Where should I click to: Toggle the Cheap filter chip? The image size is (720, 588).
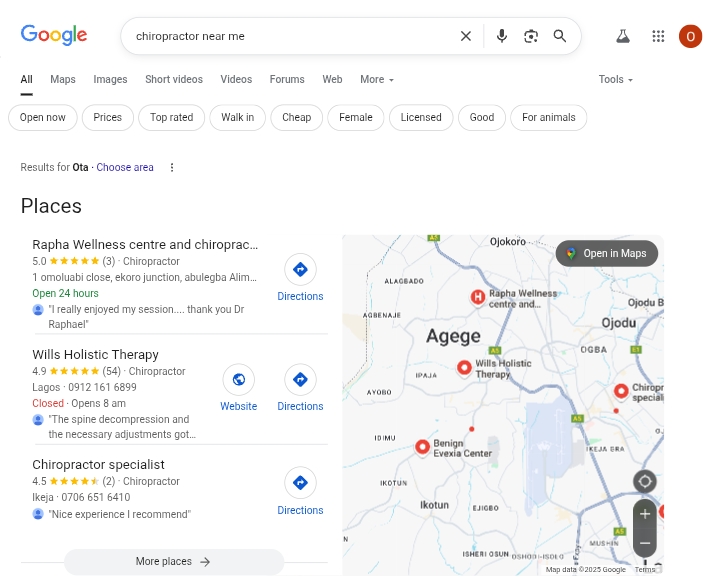coord(297,118)
